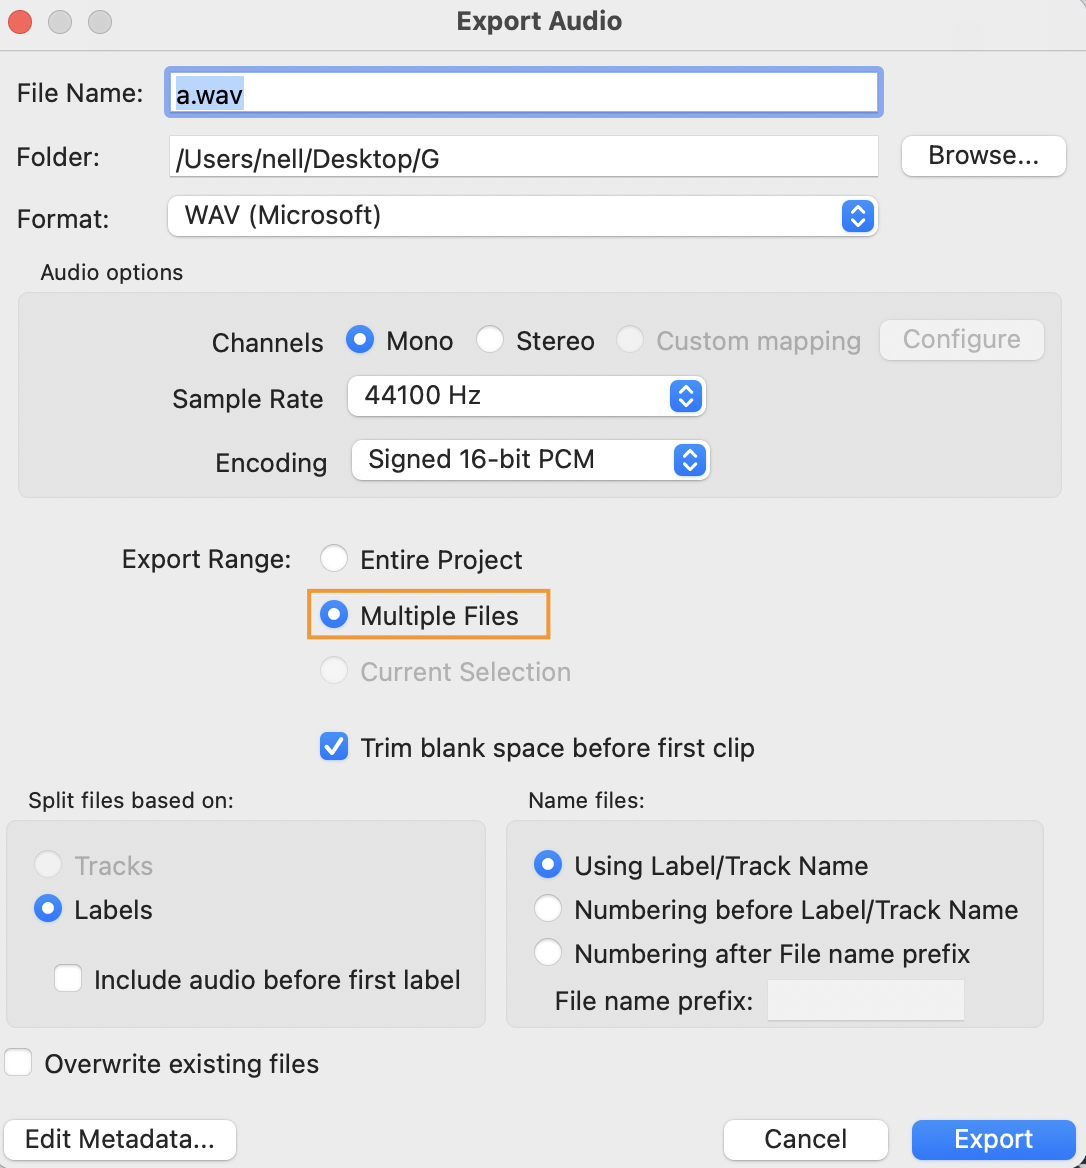This screenshot has height=1168, width=1086.
Task: Select Numbering after File name prefix
Action: [x=548, y=954]
